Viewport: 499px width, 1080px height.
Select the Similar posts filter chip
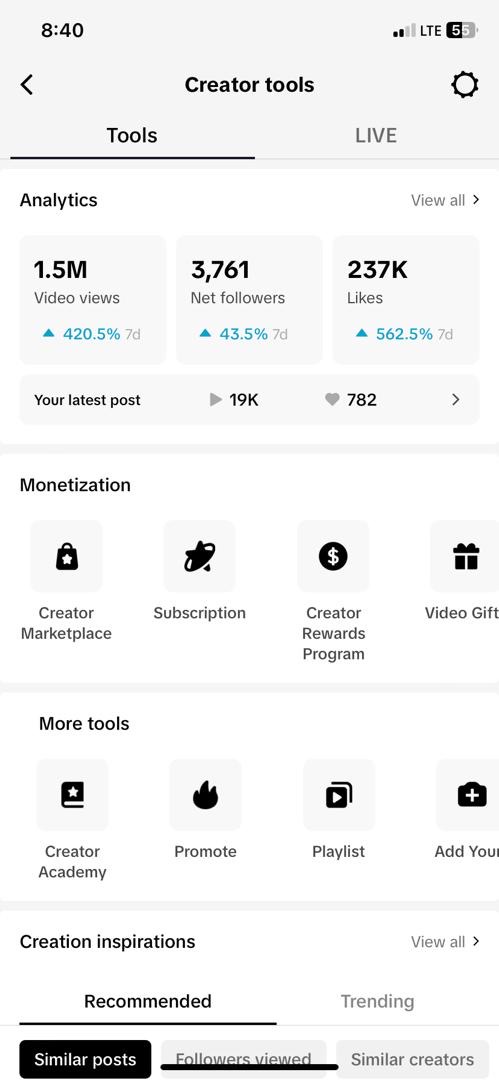pos(85,1059)
